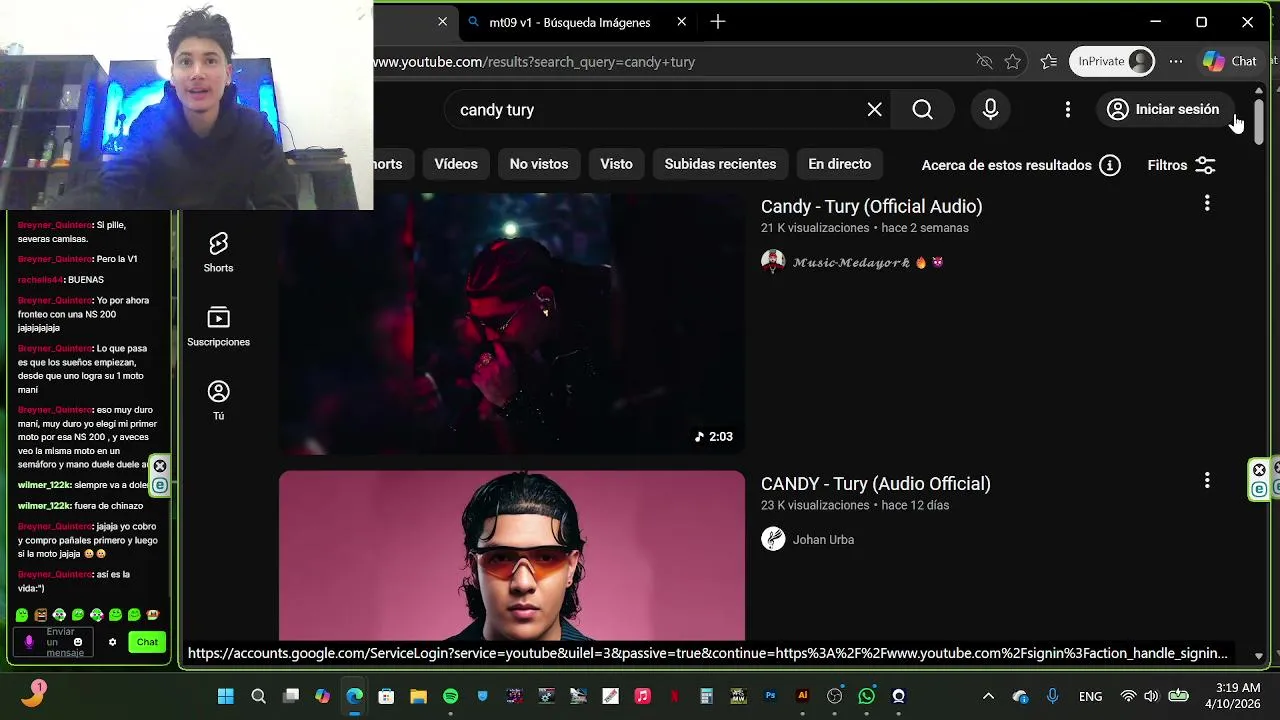Open more options for Candy Official Audio video

1207,204
